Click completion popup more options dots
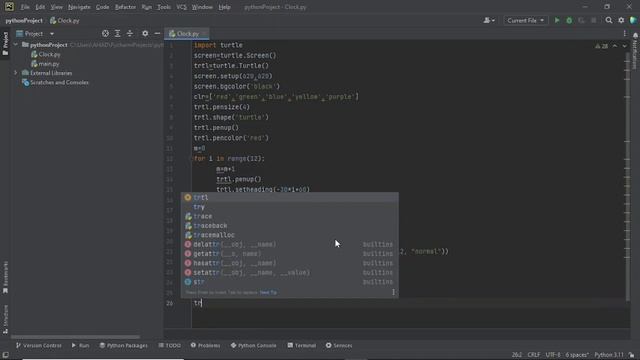640x360 pixels. coord(393,292)
